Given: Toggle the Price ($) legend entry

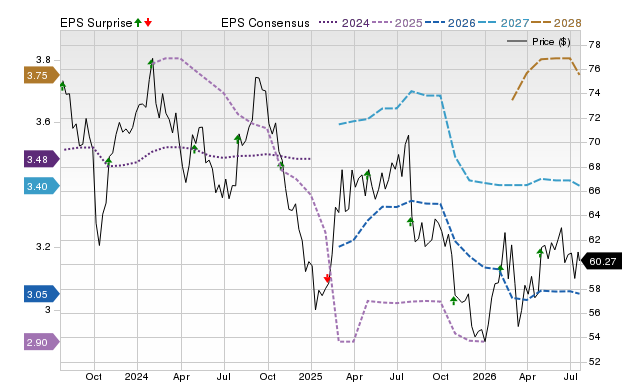Looking at the screenshot, I should coord(539,42).
